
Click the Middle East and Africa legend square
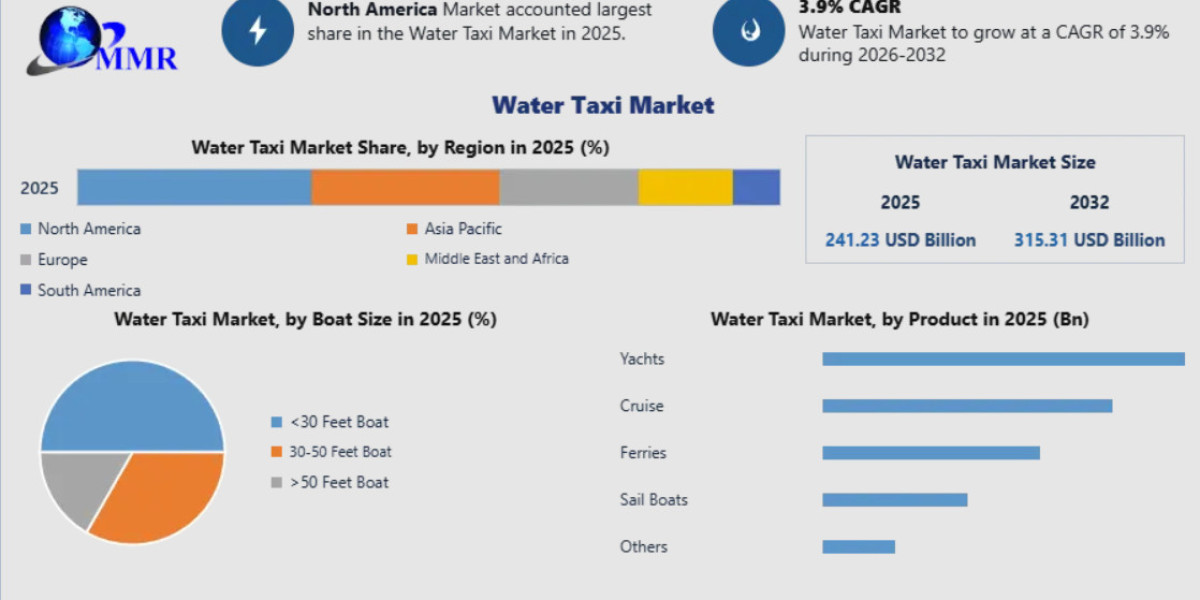point(411,259)
